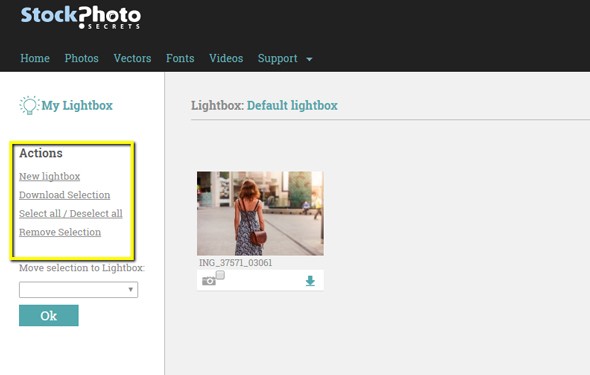Tick the selection checkbox under the photo

pos(220,275)
